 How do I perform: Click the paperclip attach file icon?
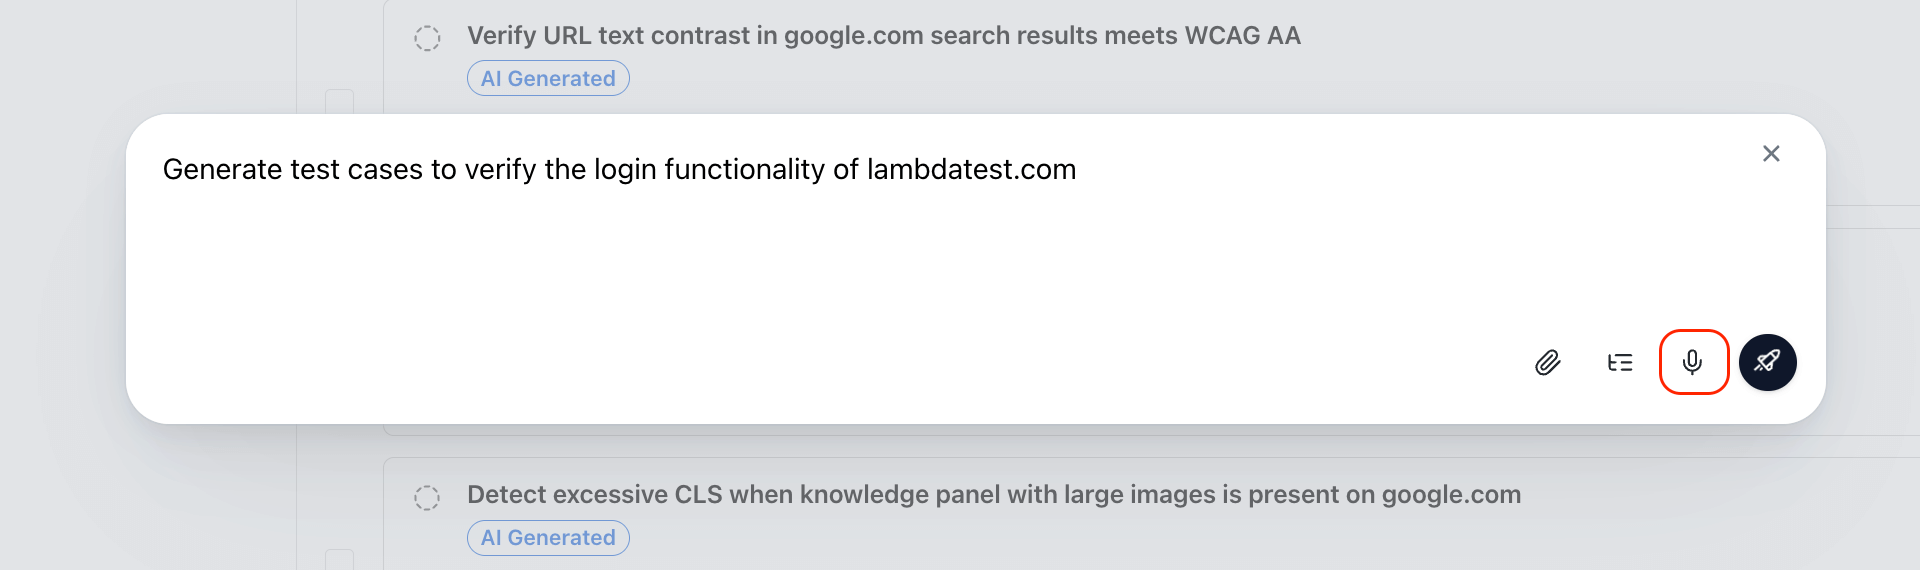tap(1548, 362)
